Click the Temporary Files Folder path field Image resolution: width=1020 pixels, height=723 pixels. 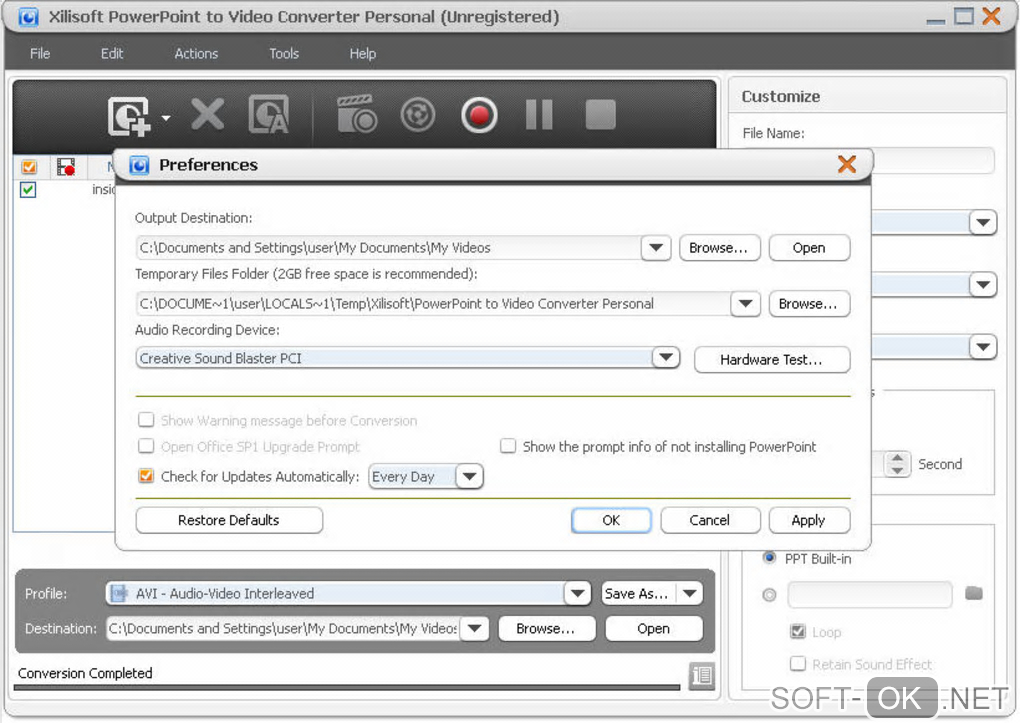tap(433, 303)
